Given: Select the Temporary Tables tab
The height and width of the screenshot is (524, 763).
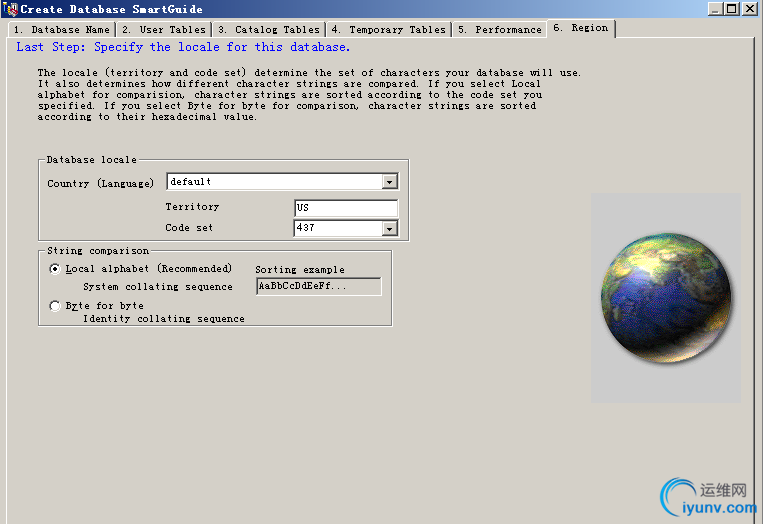Looking at the screenshot, I should click(388, 30).
